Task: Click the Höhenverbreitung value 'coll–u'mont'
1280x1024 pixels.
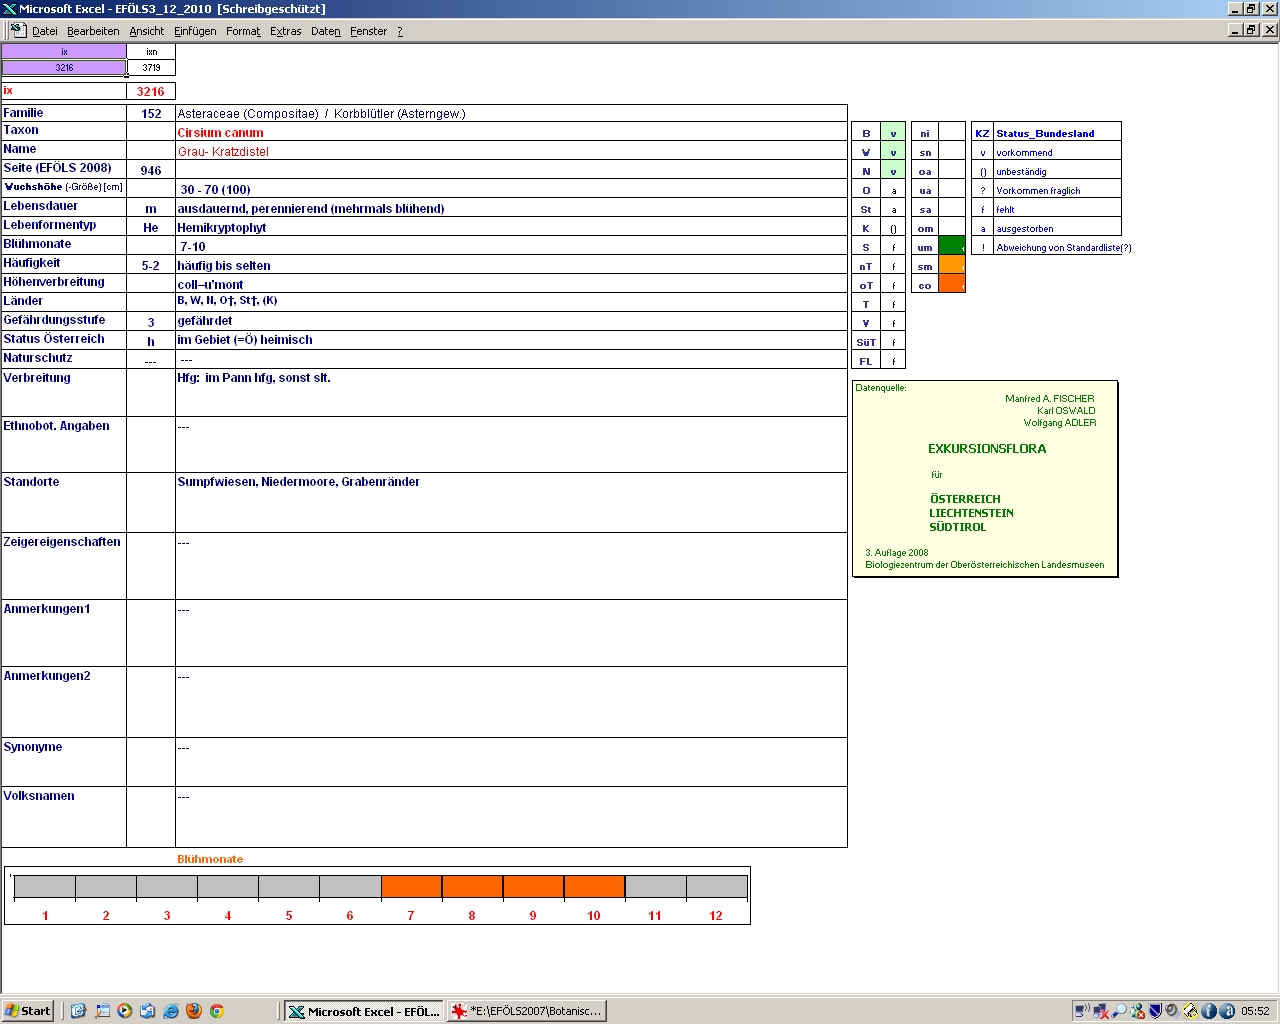Action: (x=210, y=285)
